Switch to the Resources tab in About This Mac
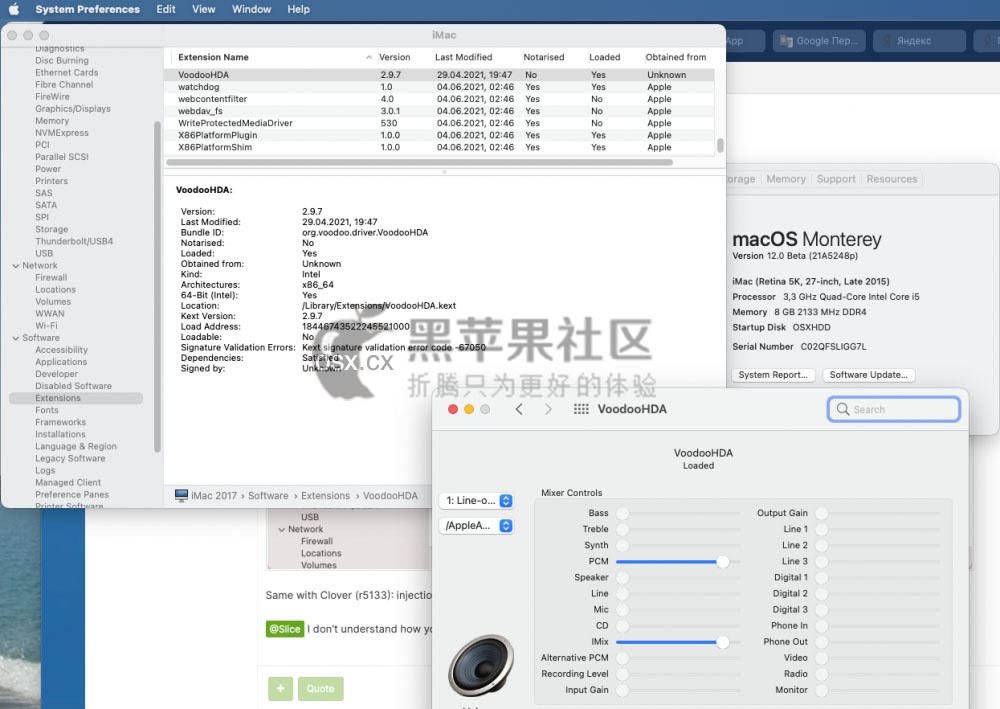Screen dimensions: 1000x709 892,179
